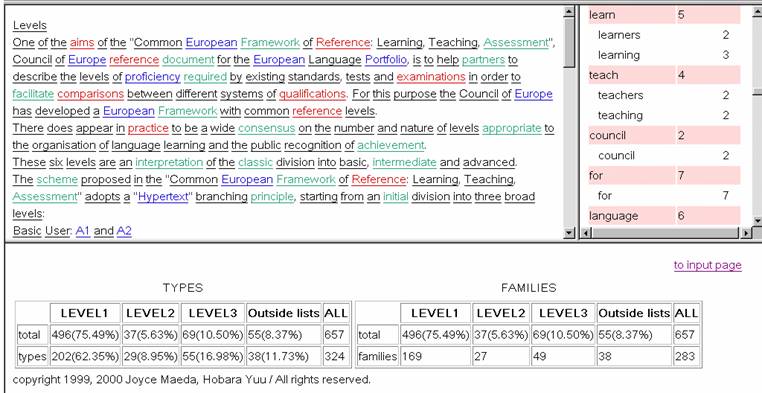This screenshot has height=393, width=762.
Task: Click the 'teaching' entry in word list
Action: coord(620,115)
